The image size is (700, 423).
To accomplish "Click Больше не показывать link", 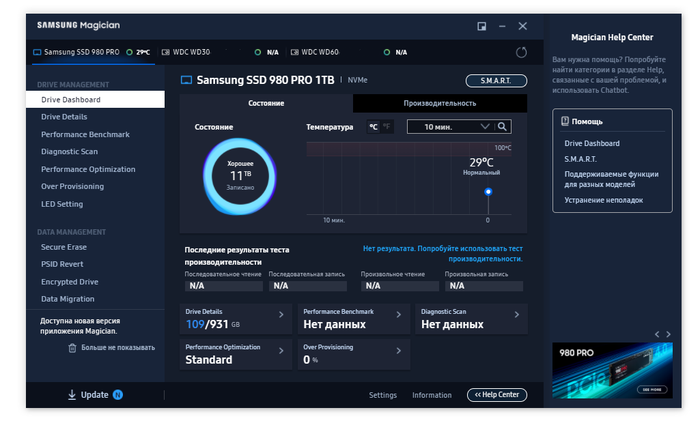I will pos(118,348).
